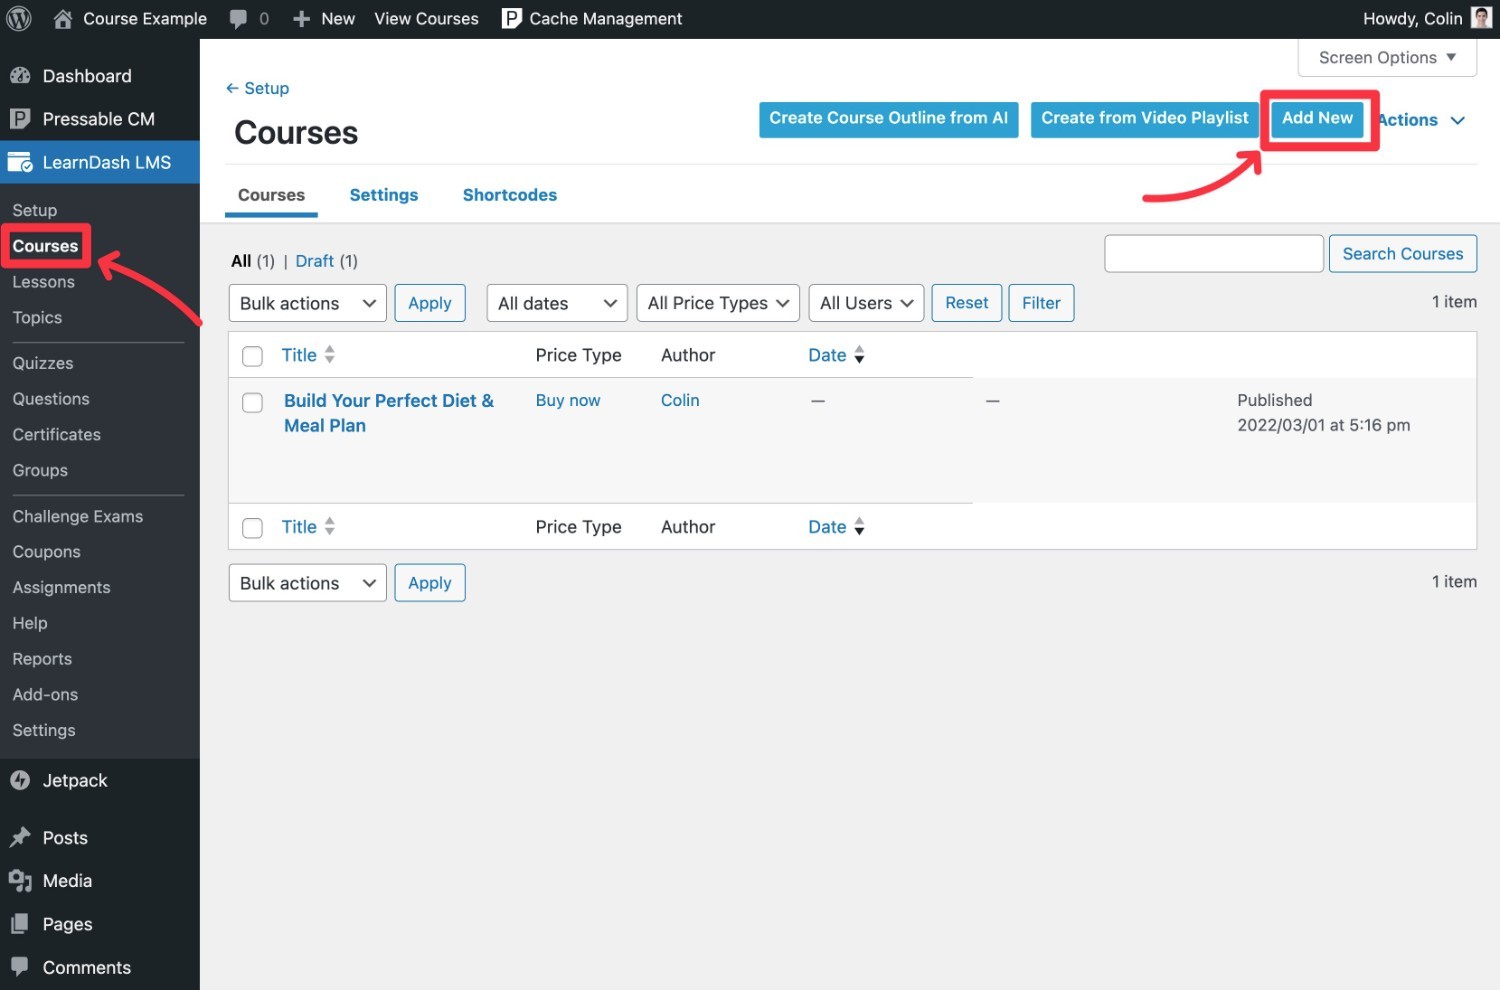1500x990 pixels.
Task: Show All courses filter link
Action: tap(241, 261)
